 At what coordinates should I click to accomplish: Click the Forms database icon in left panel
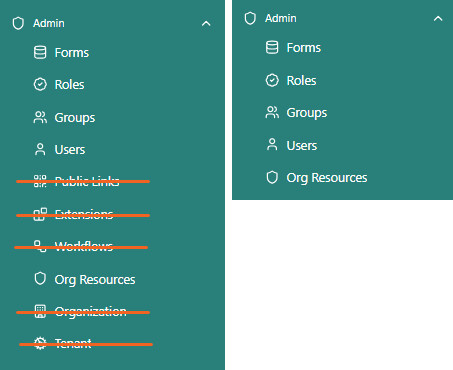(x=40, y=53)
